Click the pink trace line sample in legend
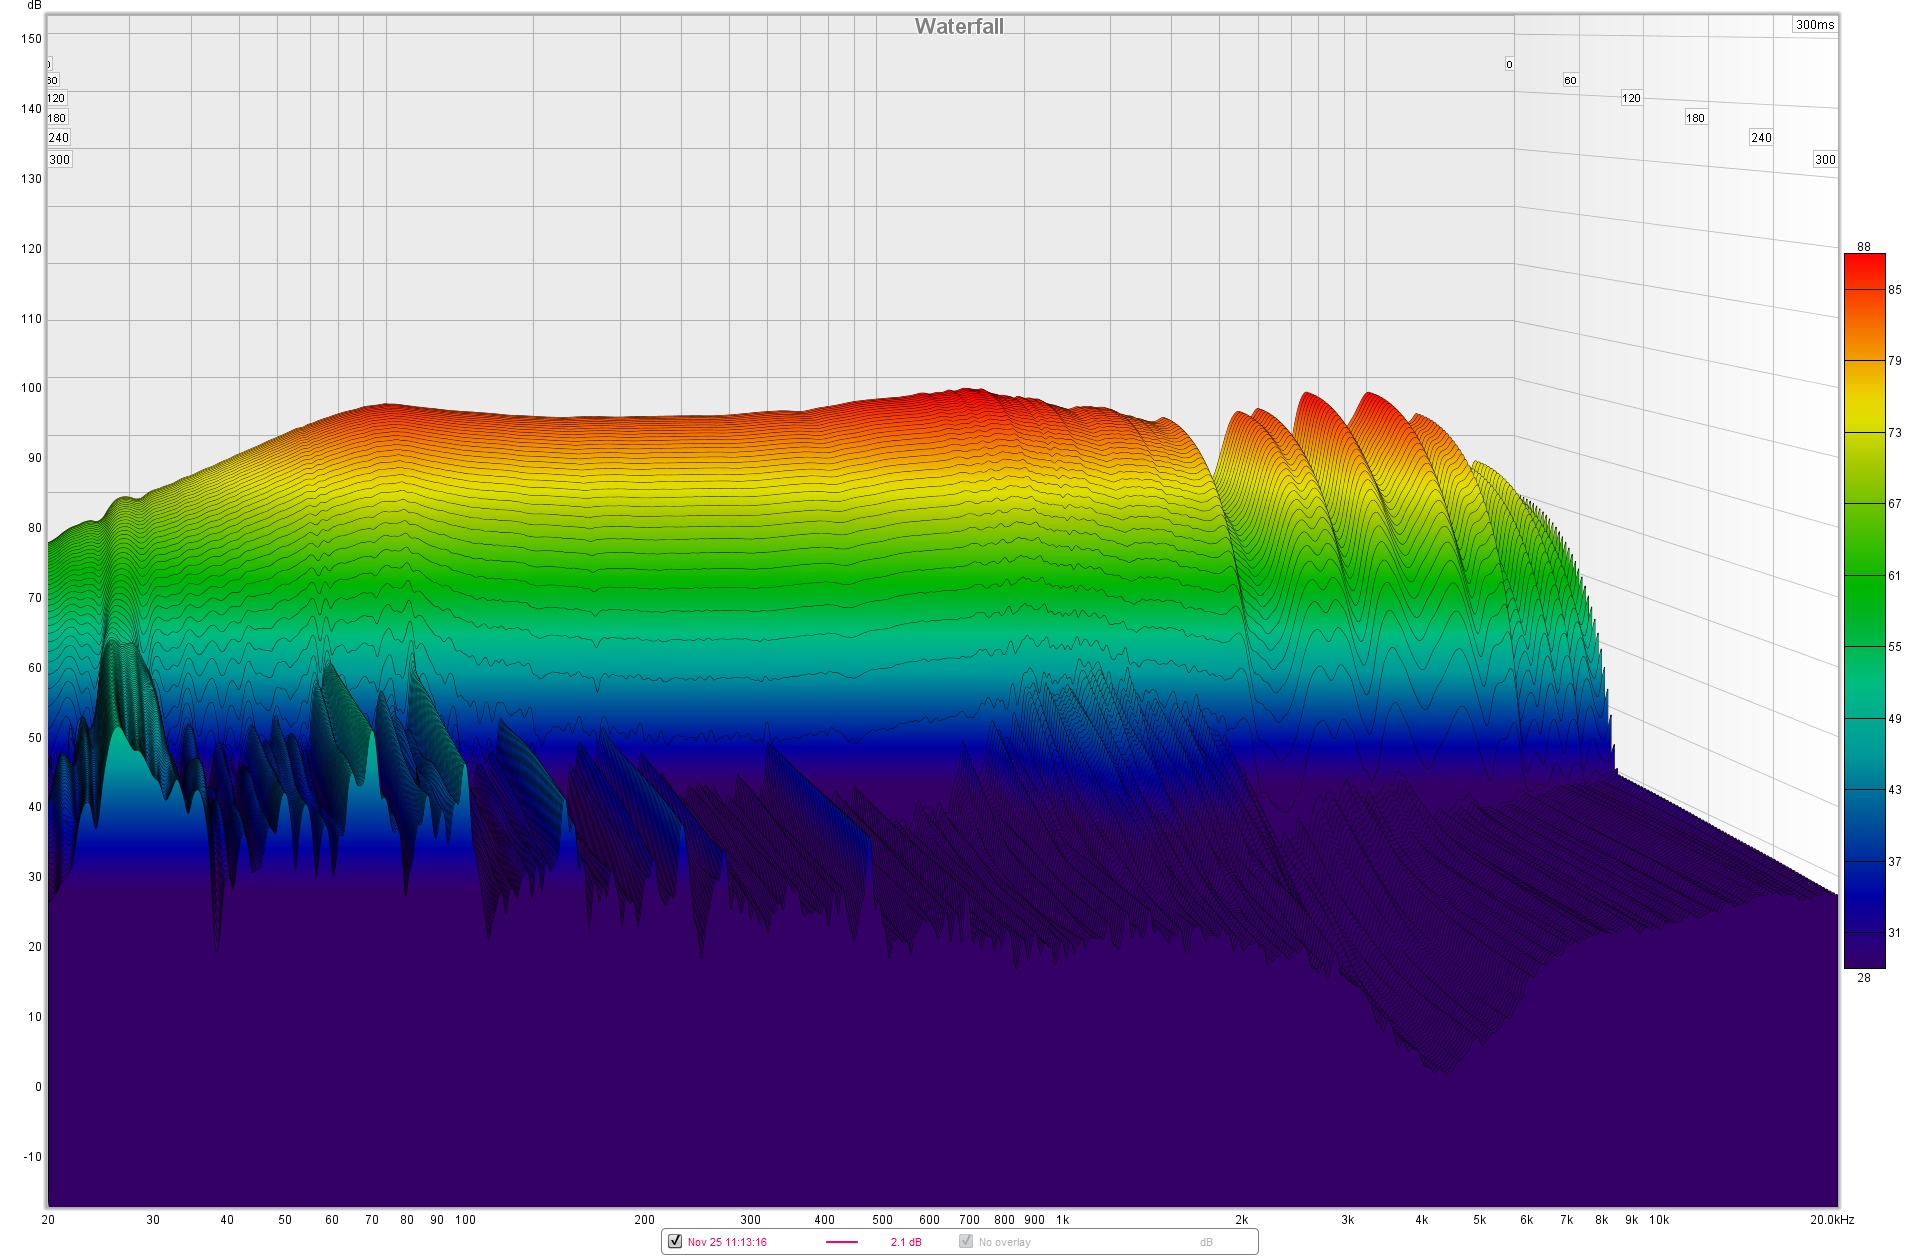The width and height of the screenshot is (1920, 1256). click(842, 1242)
